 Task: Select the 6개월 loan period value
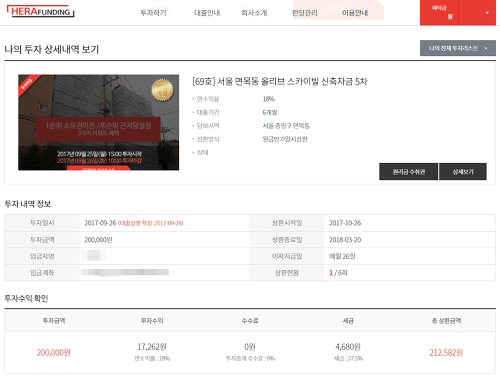click(x=270, y=112)
